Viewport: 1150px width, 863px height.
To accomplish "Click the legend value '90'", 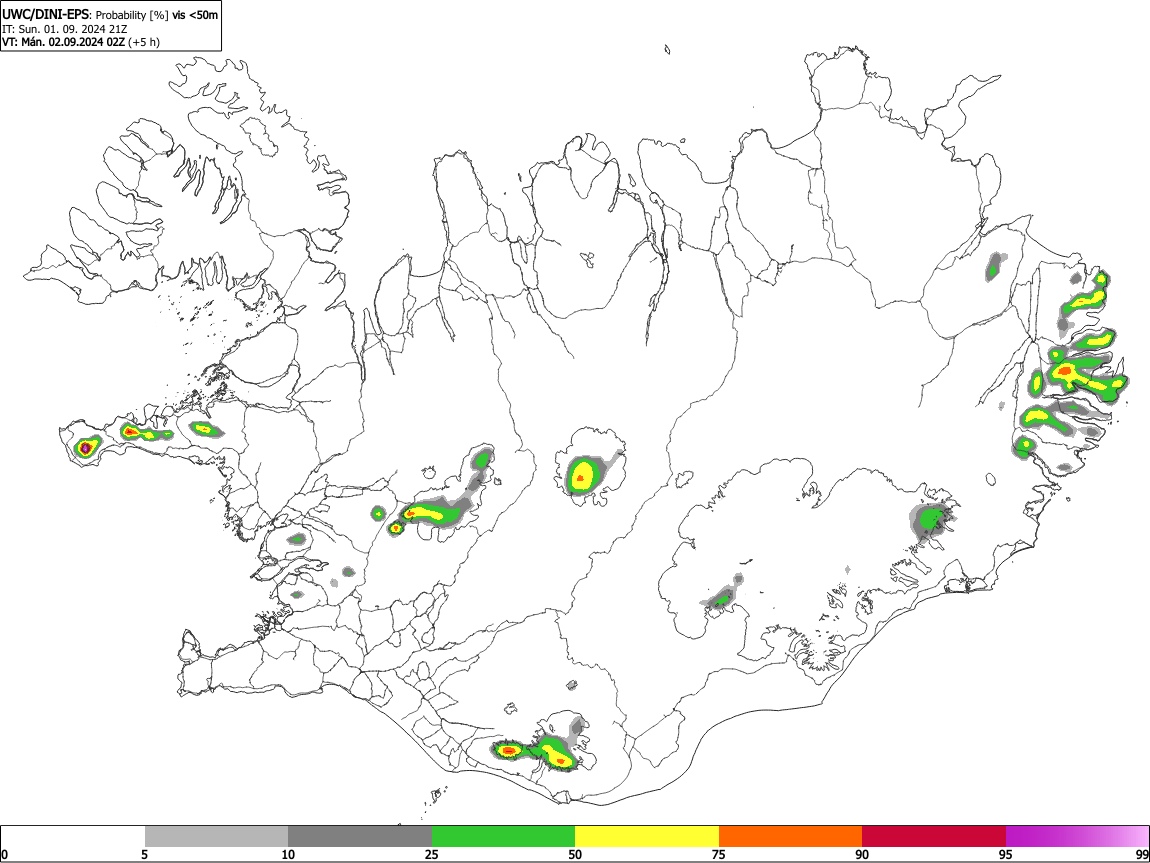I will coord(862,854).
